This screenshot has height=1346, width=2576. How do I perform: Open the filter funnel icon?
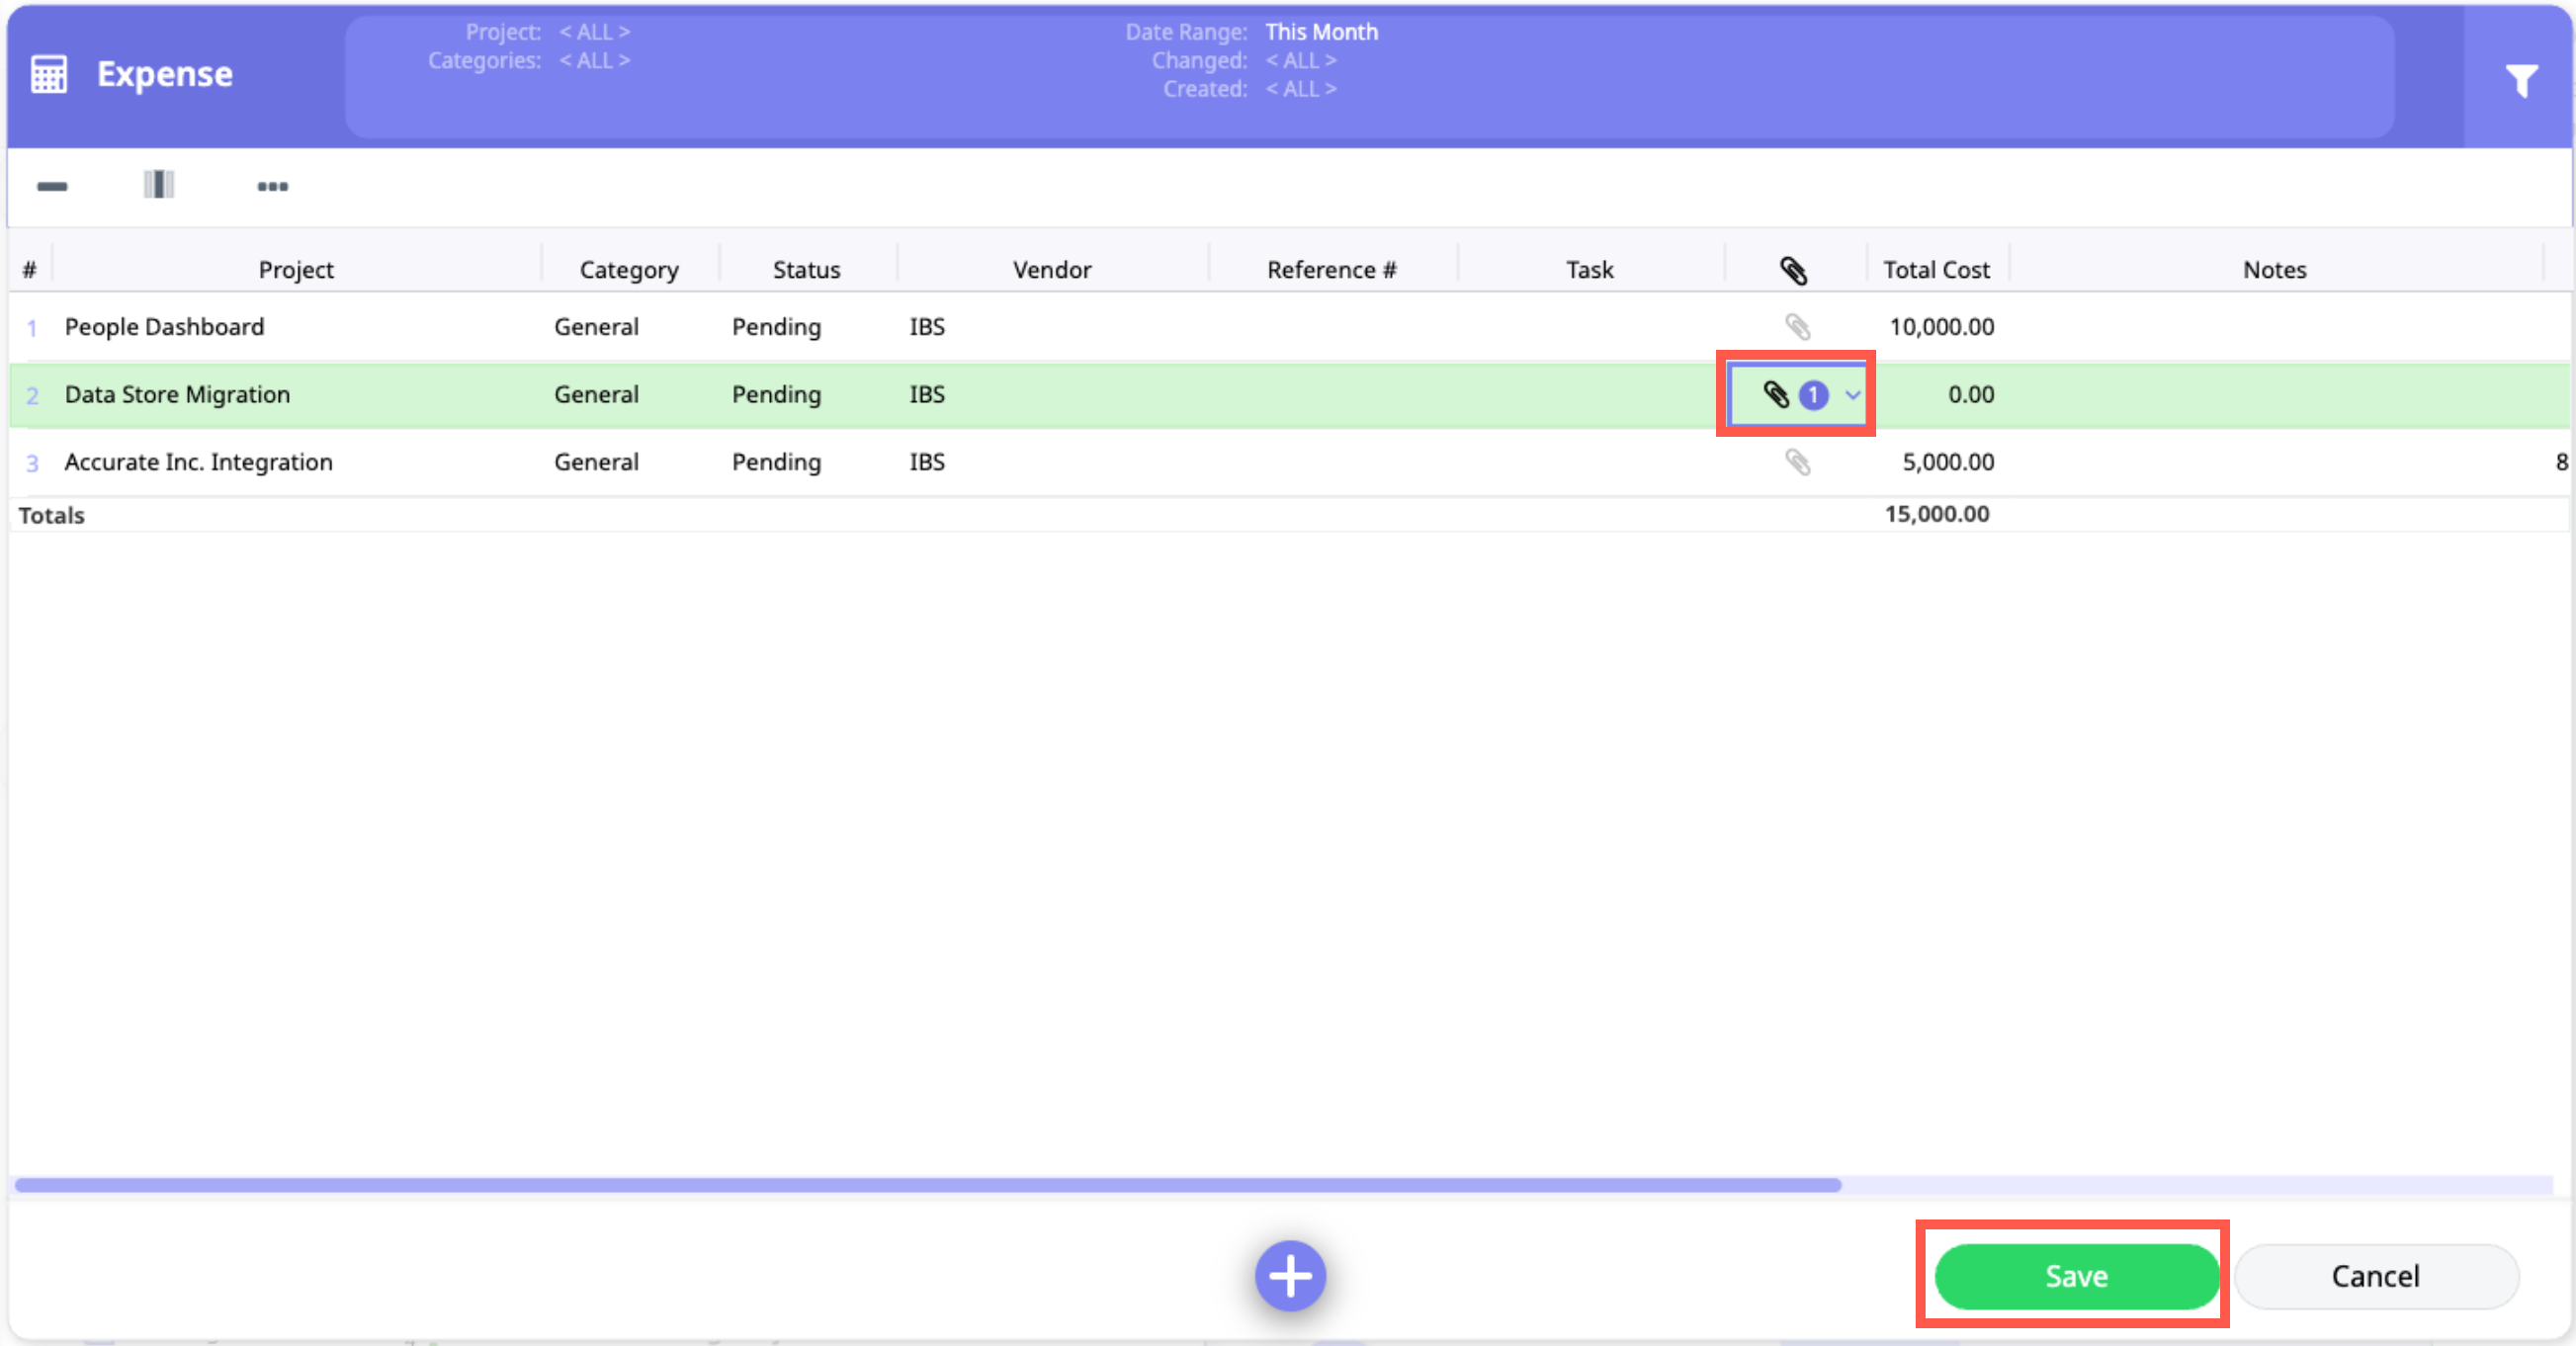(x=2521, y=80)
